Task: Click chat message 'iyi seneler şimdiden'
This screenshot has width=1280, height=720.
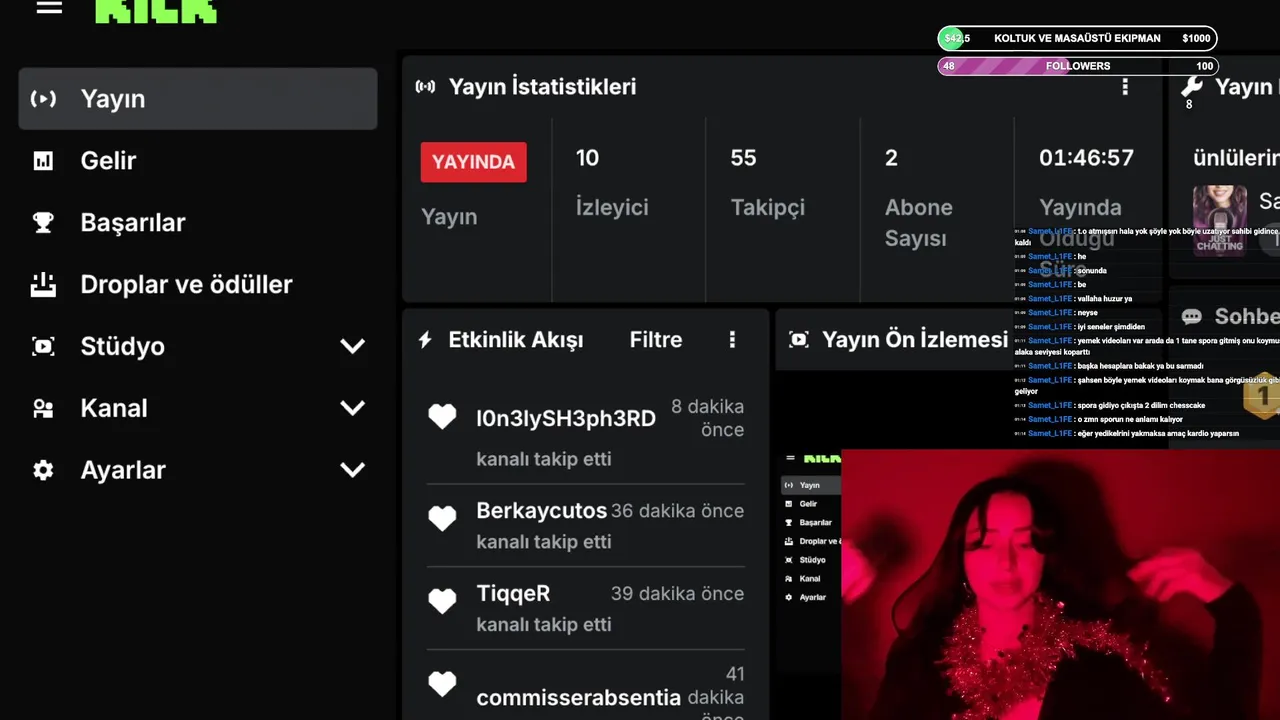Action: pos(1111,327)
